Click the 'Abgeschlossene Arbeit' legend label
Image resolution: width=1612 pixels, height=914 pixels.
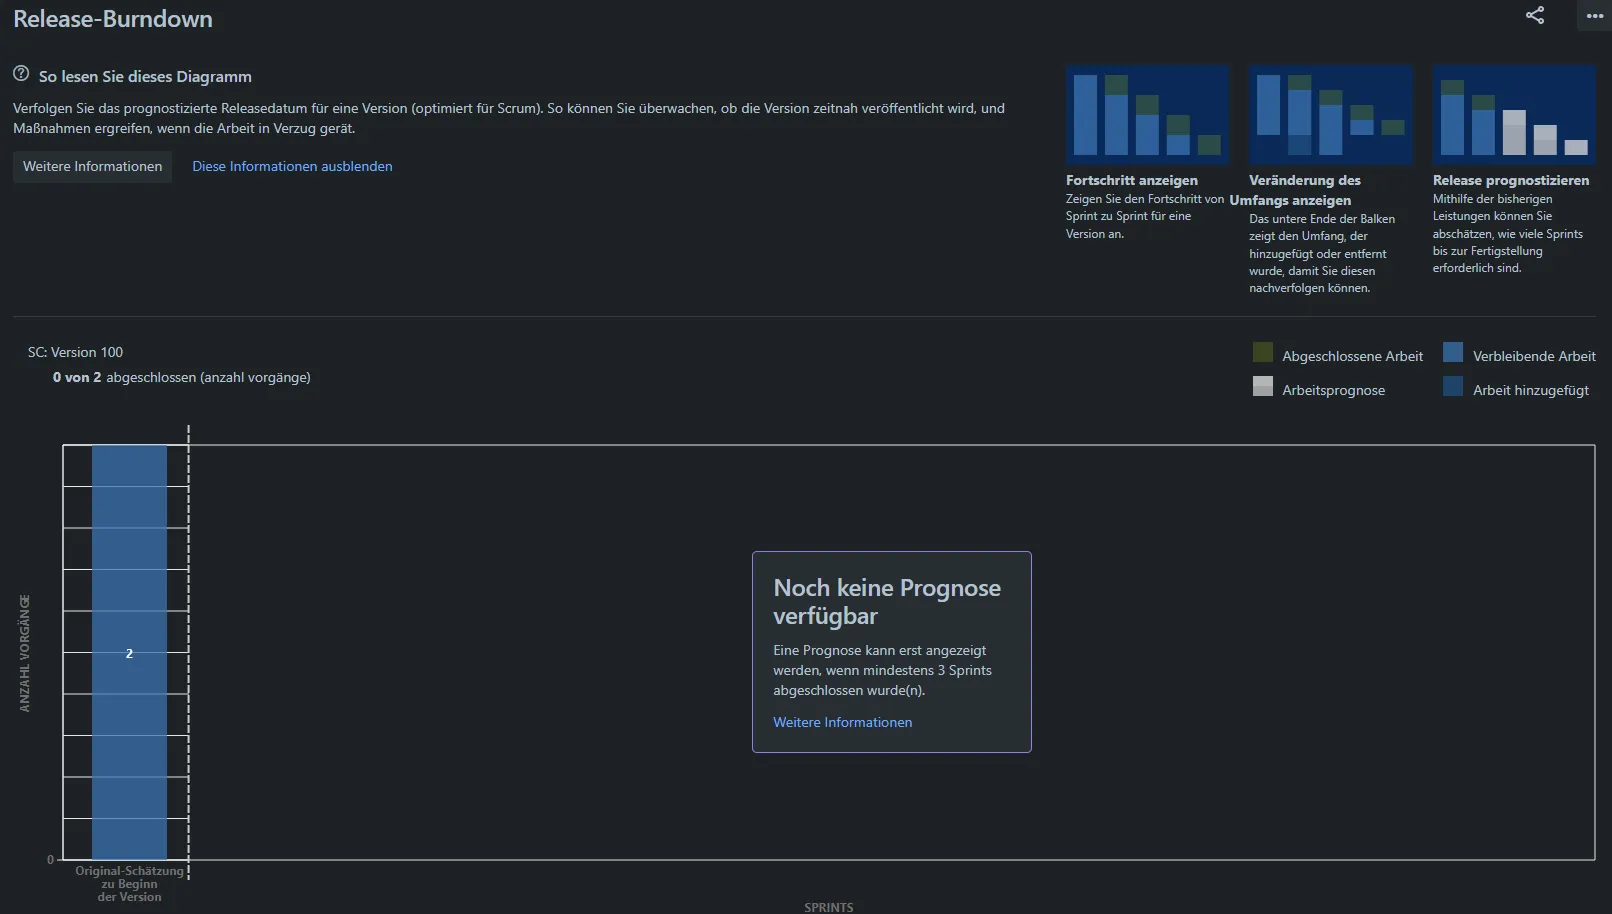click(1352, 356)
